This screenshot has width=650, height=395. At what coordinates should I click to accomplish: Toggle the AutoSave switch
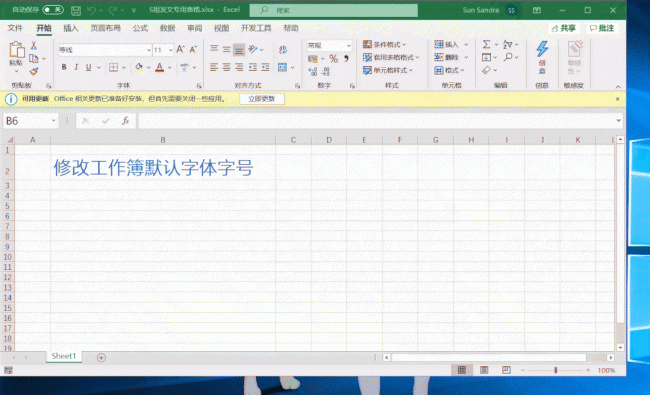click(x=53, y=10)
